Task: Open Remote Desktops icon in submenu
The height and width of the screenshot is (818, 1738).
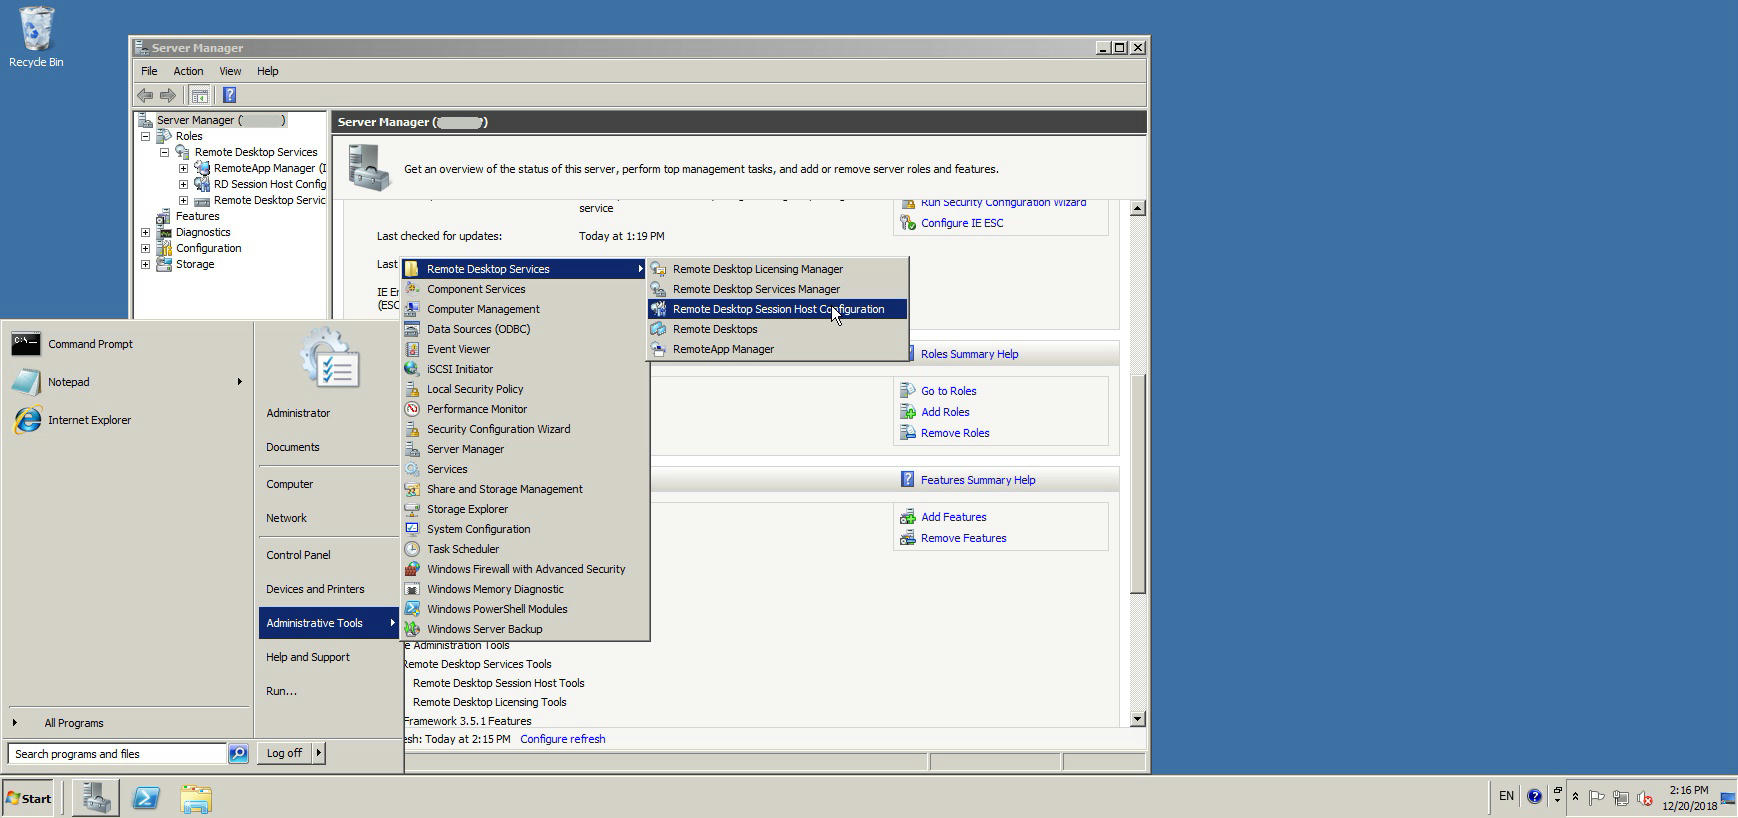Action: (658, 329)
